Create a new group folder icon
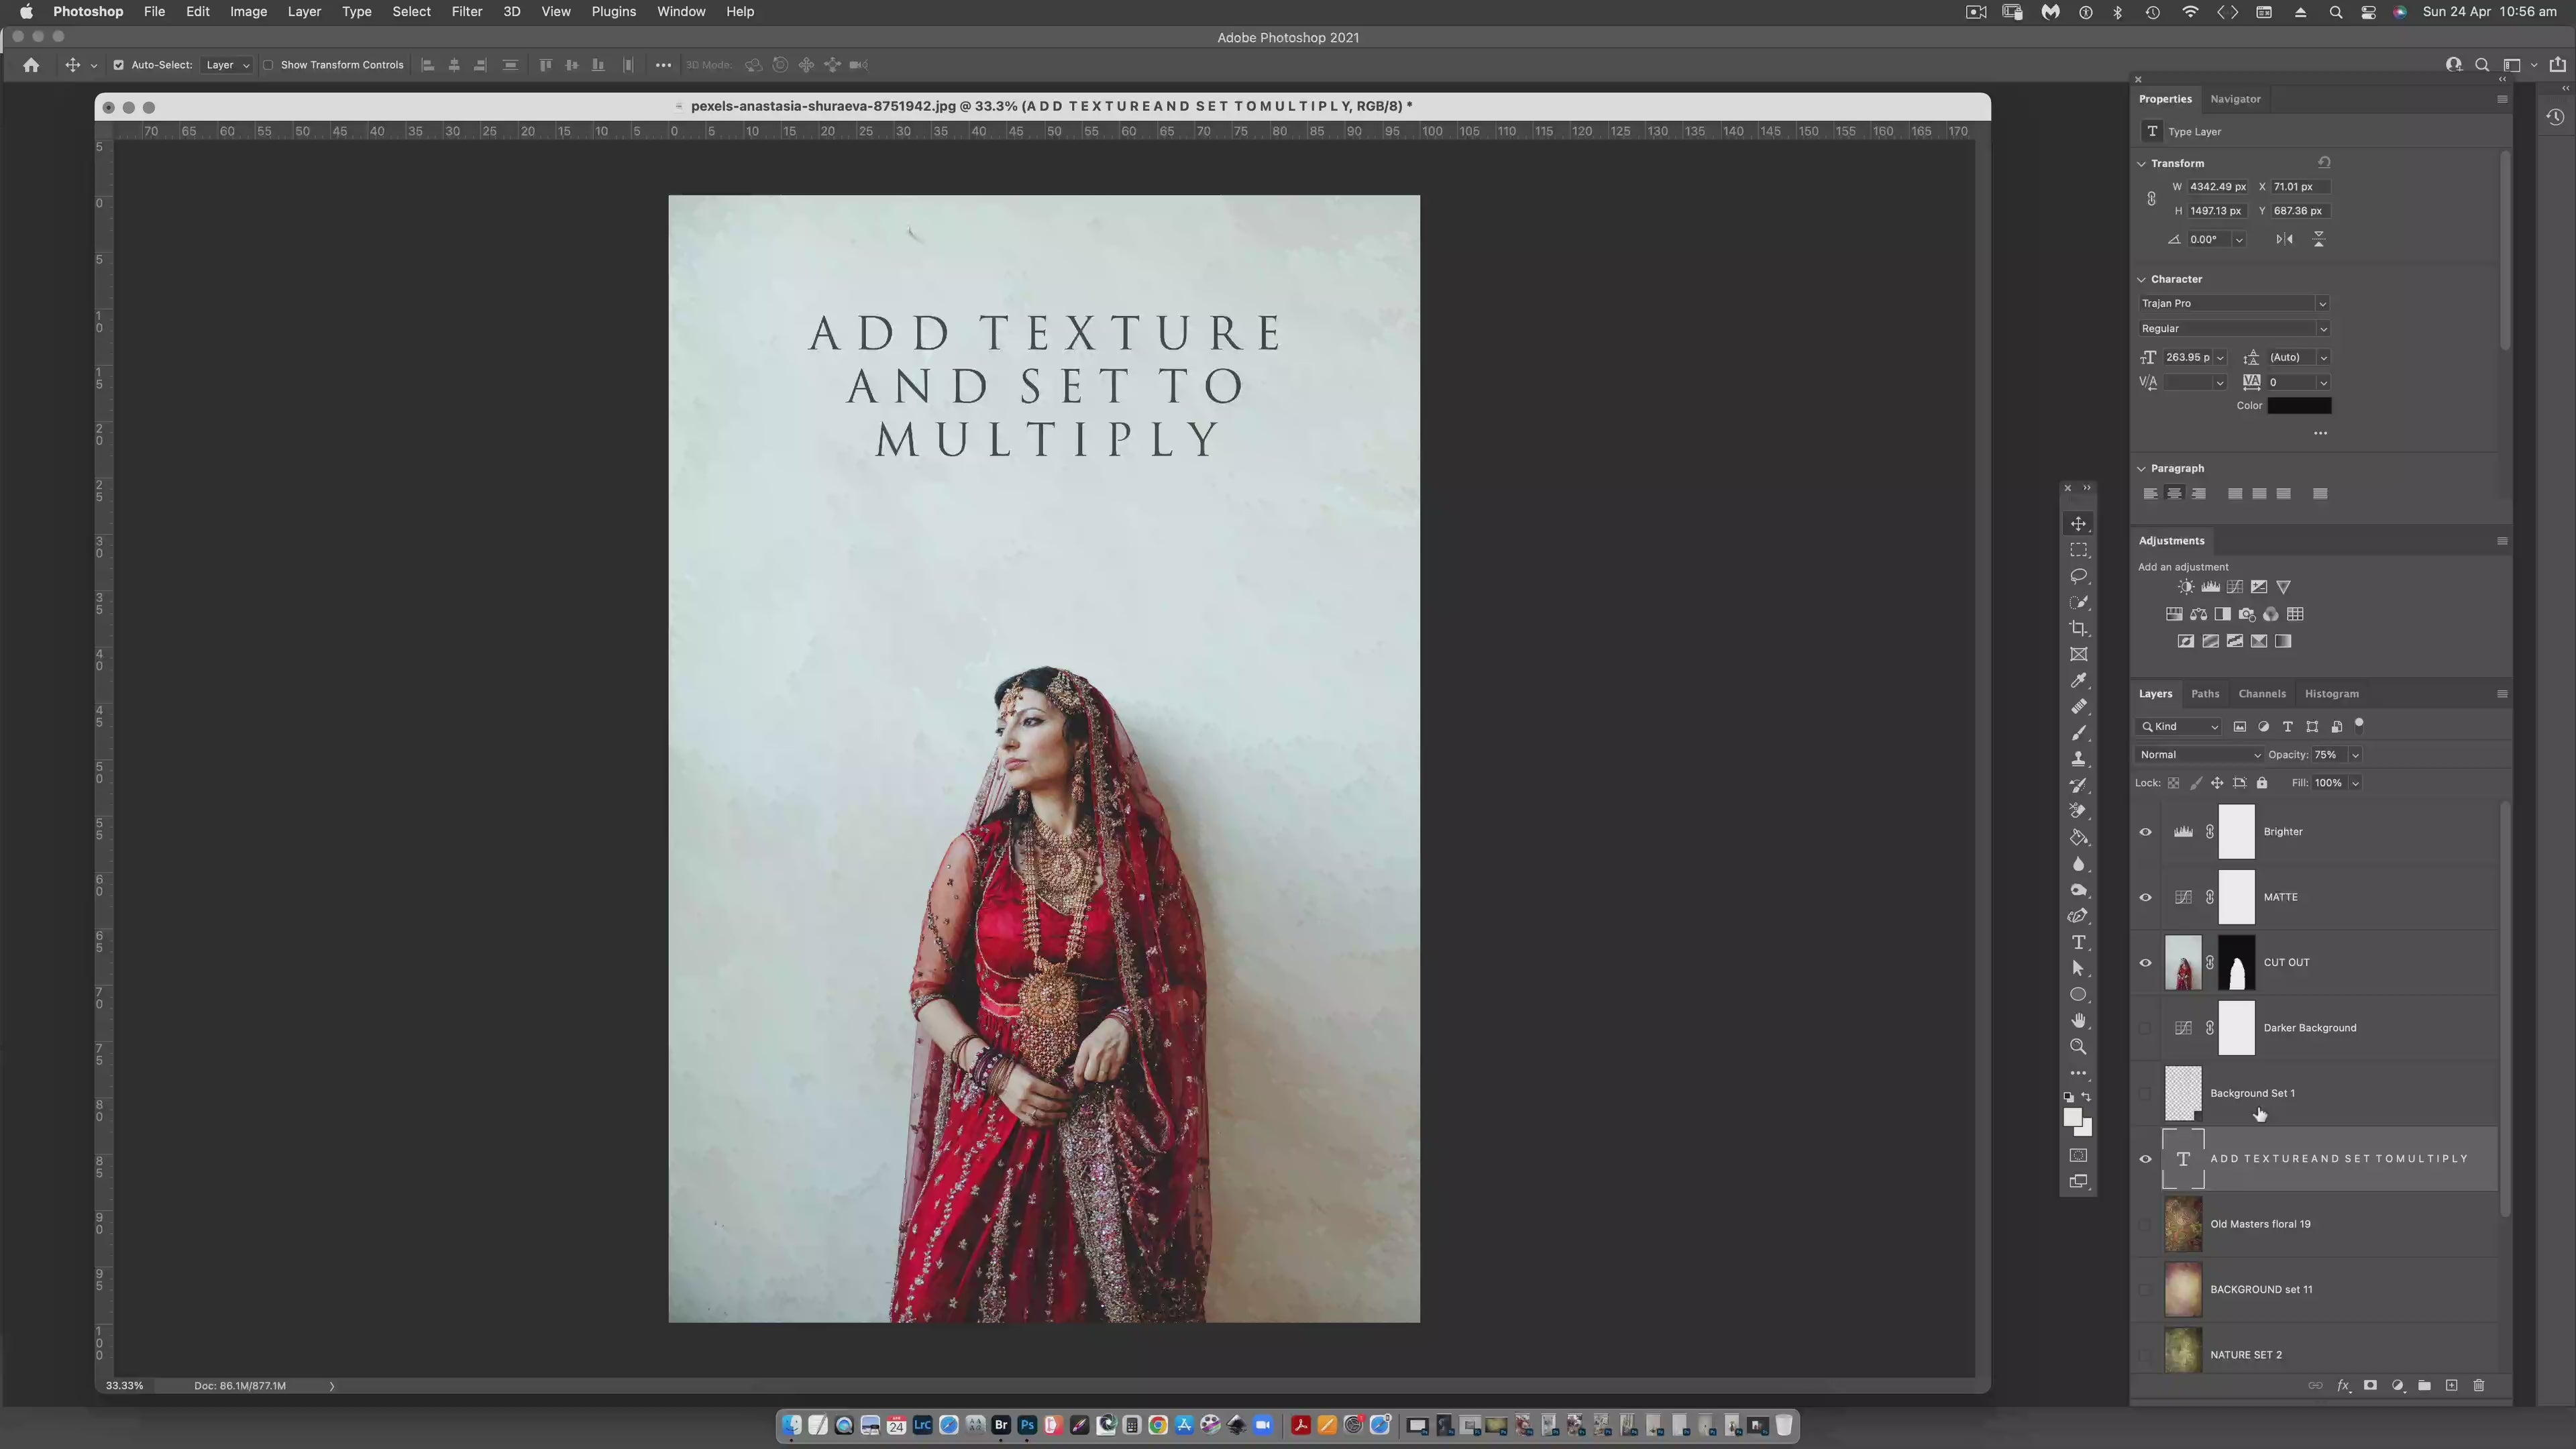This screenshot has height=1449, width=2576. (2424, 1386)
